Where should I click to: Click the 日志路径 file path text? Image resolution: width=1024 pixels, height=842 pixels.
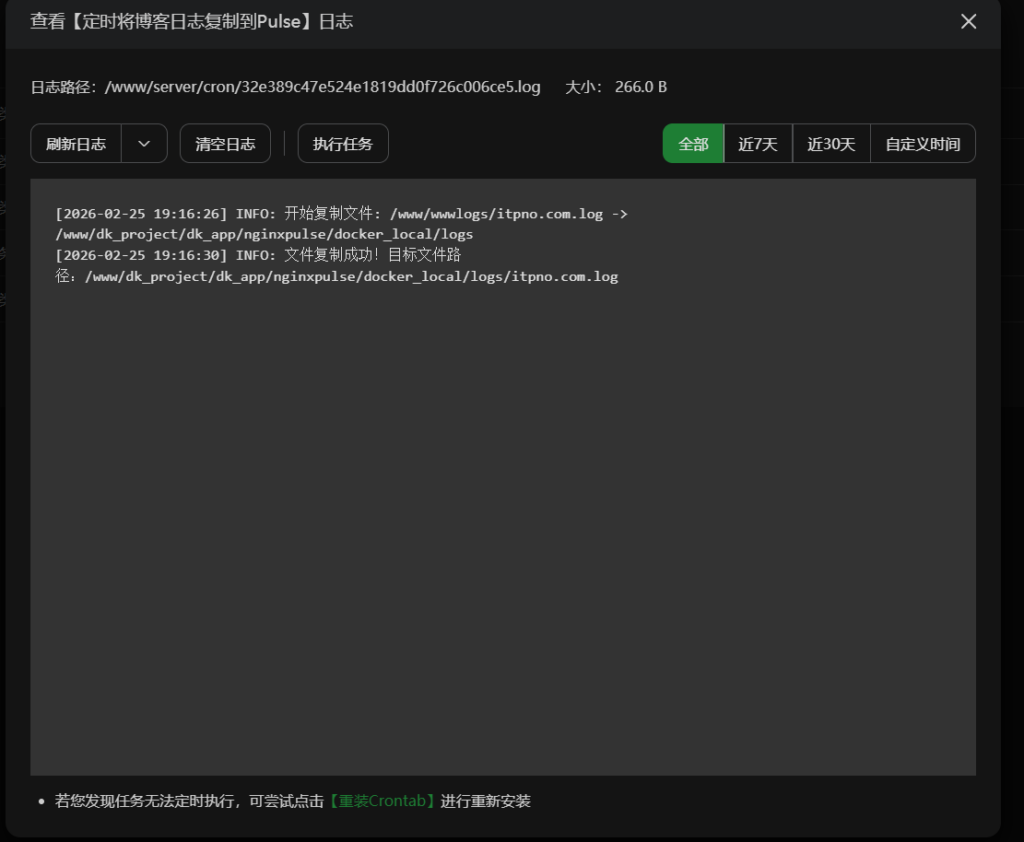coord(322,87)
